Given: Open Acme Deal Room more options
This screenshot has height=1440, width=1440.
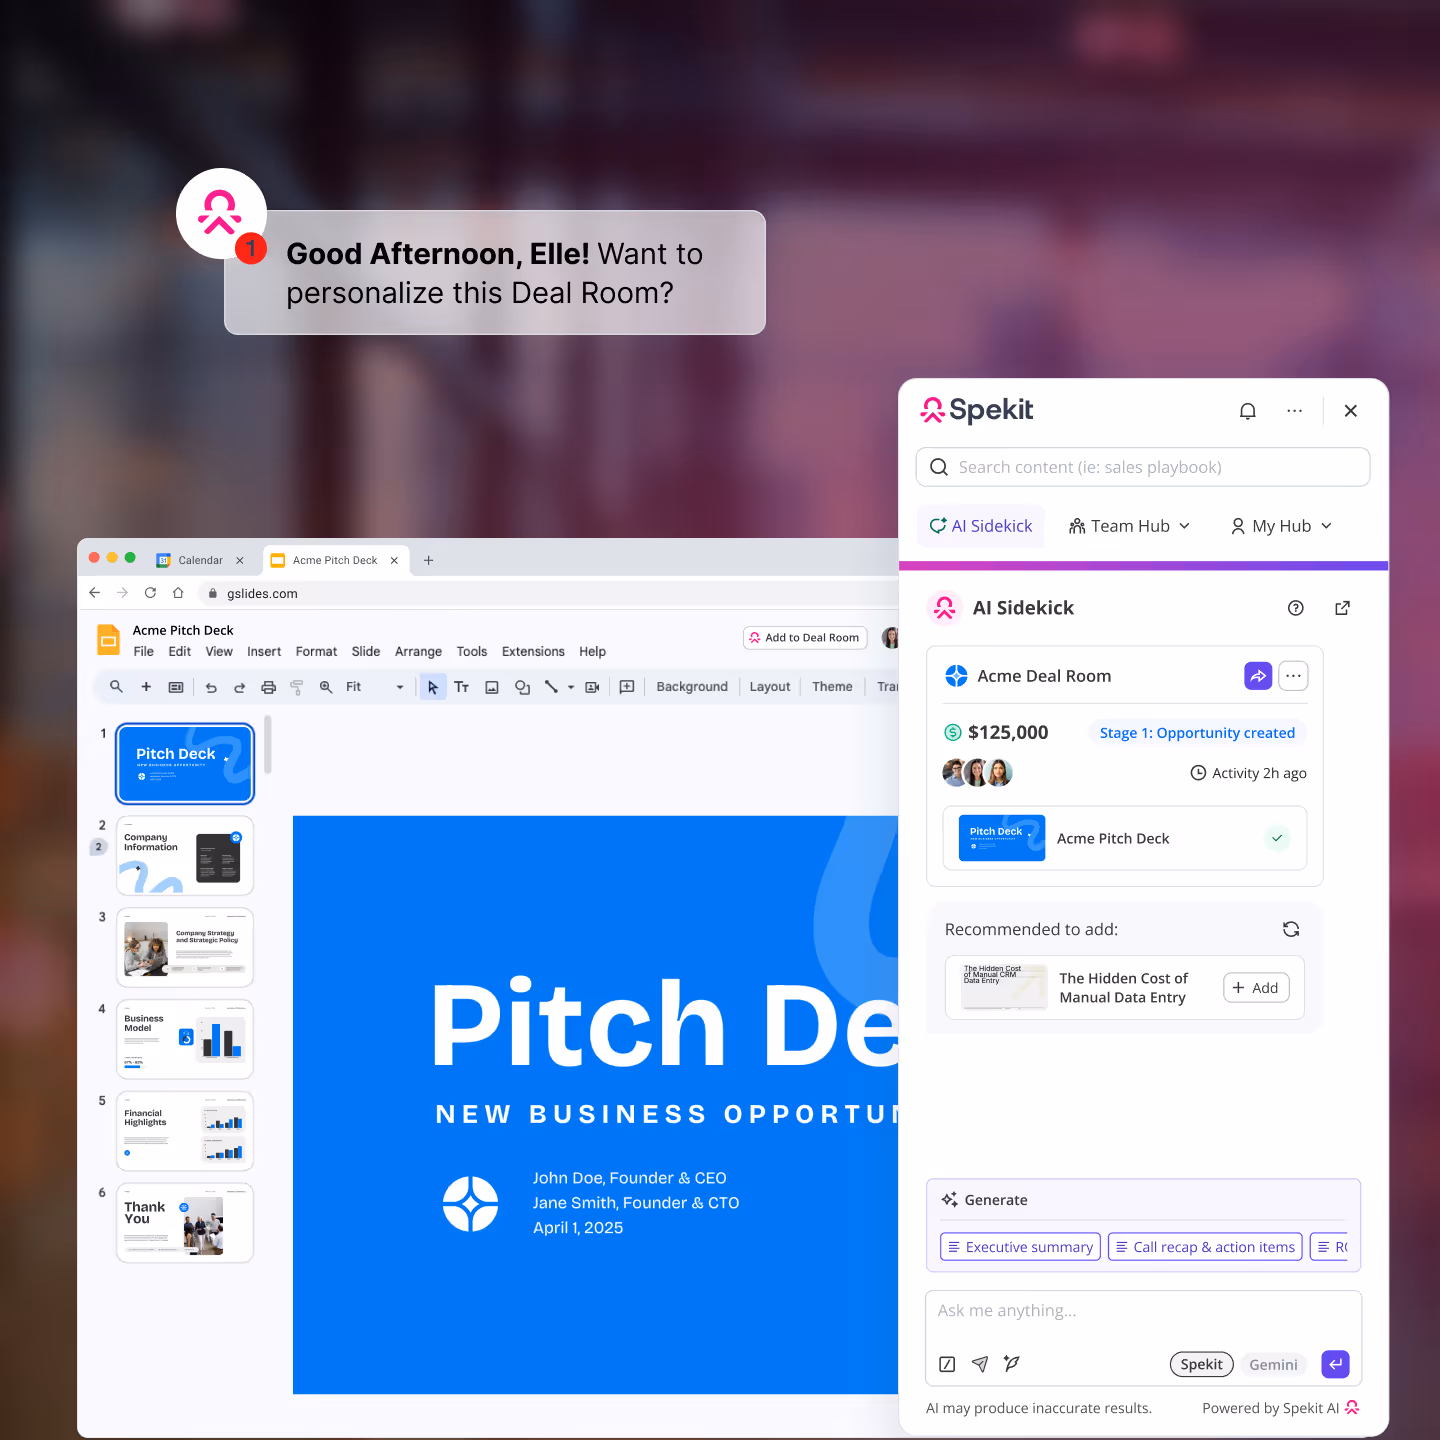Looking at the screenshot, I should [x=1293, y=676].
